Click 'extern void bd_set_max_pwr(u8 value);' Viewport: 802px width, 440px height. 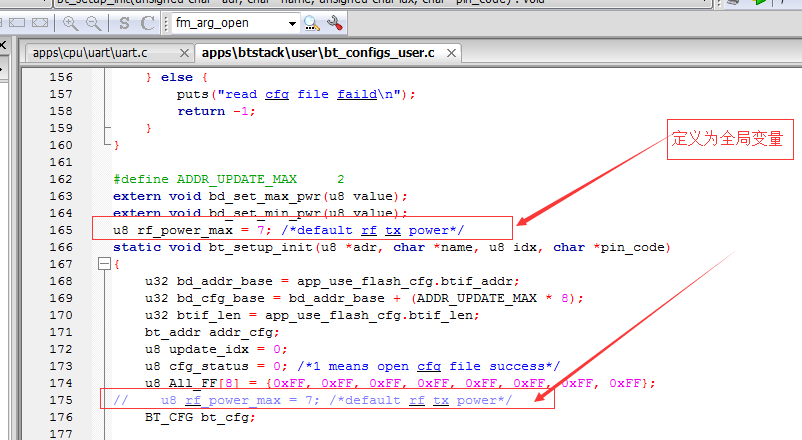[x=260, y=196]
